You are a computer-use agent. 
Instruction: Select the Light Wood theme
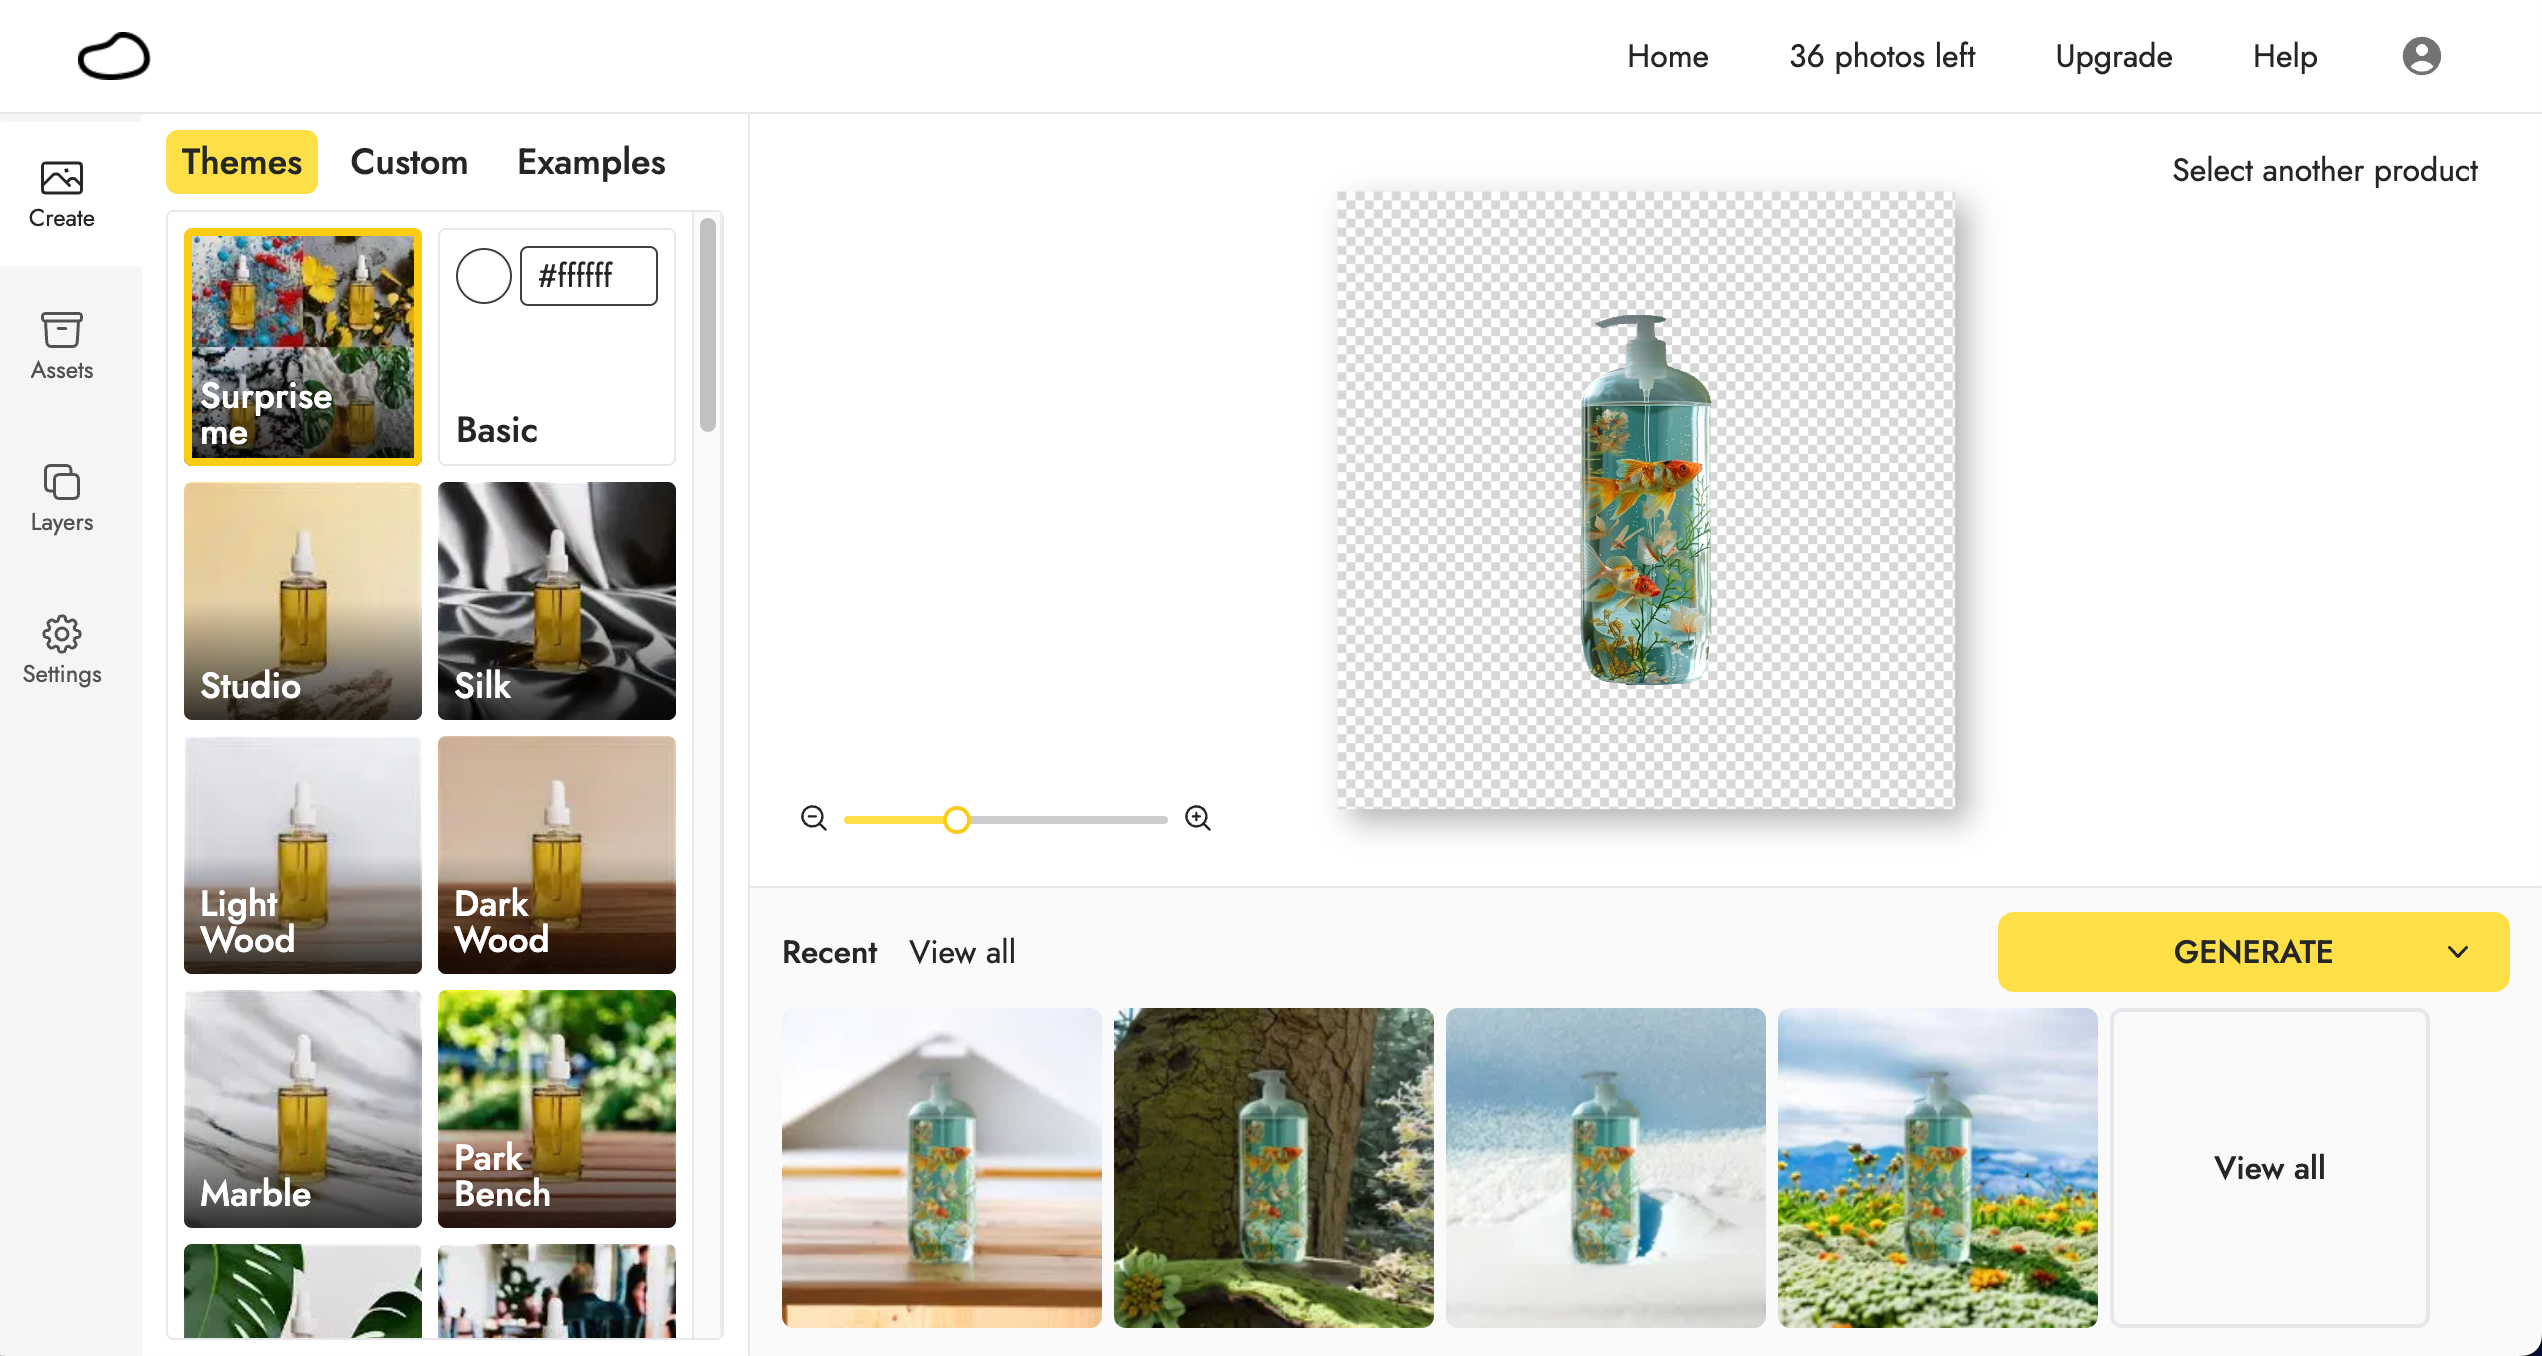[x=303, y=855]
